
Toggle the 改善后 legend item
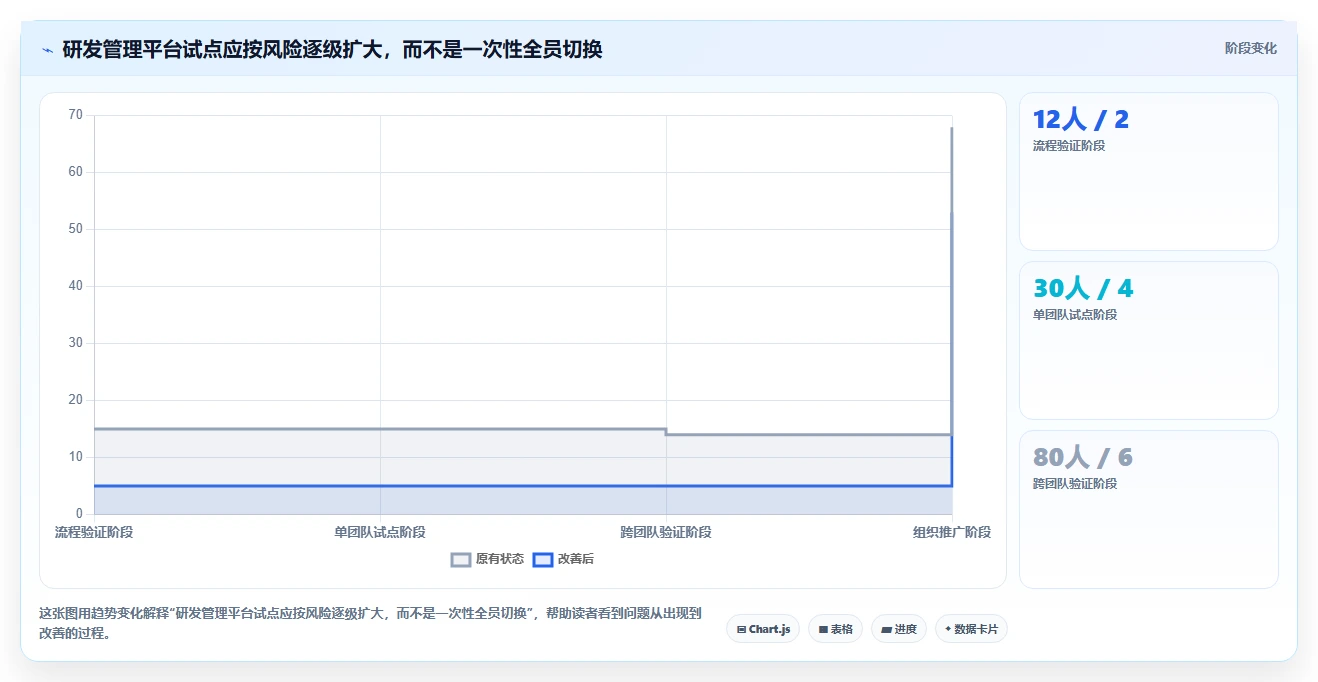pyautogui.click(x=563, y=559)
